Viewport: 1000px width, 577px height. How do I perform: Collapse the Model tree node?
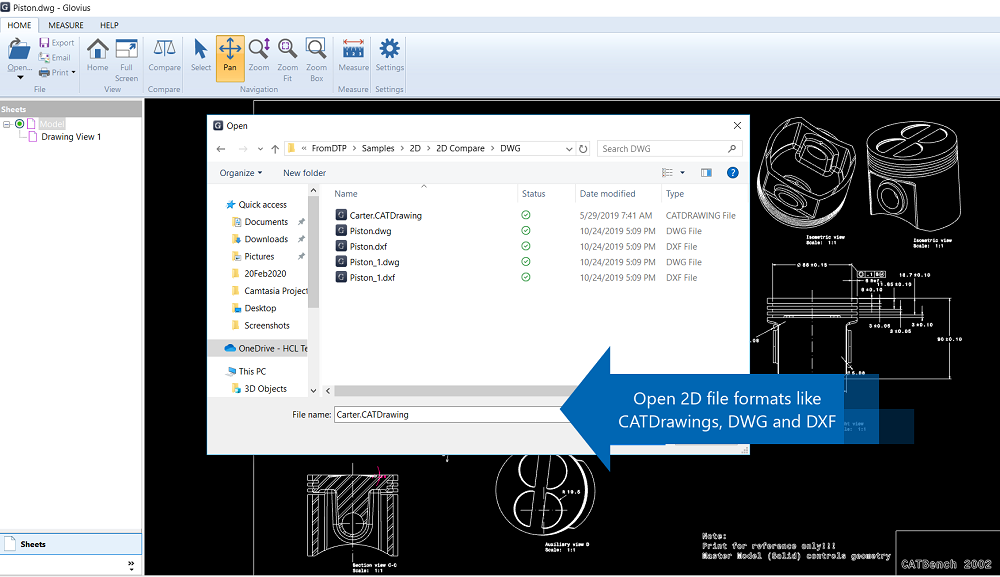click(7, 124)
